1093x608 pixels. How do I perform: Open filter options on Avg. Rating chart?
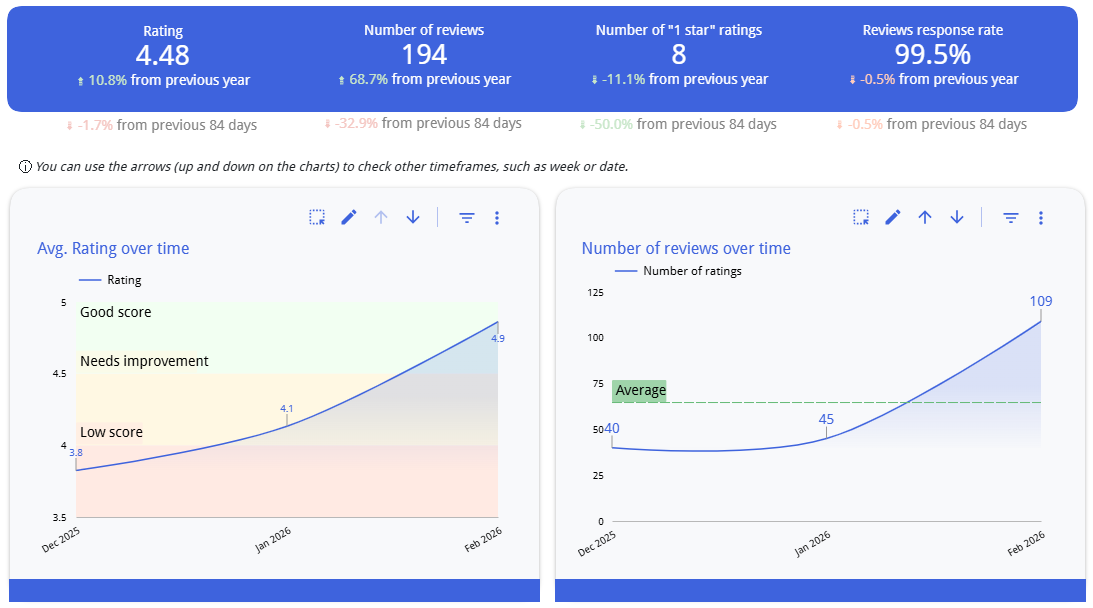(x=466, y=218)
